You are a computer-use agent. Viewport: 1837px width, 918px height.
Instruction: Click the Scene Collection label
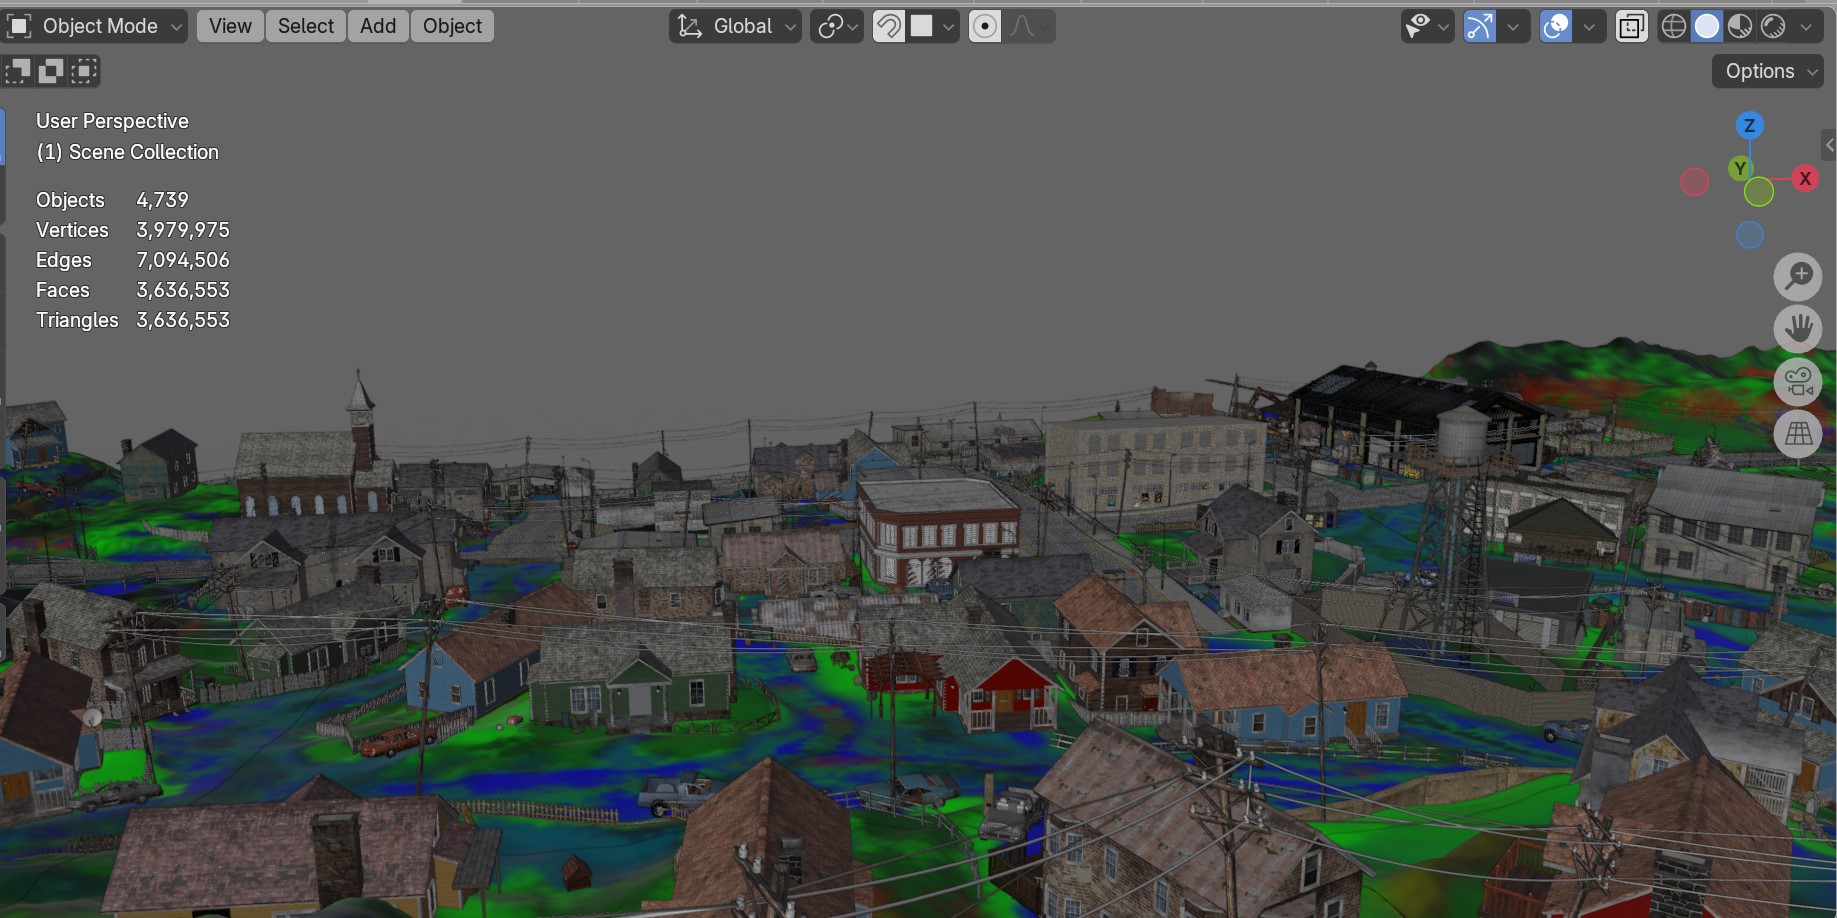(143, 152)
